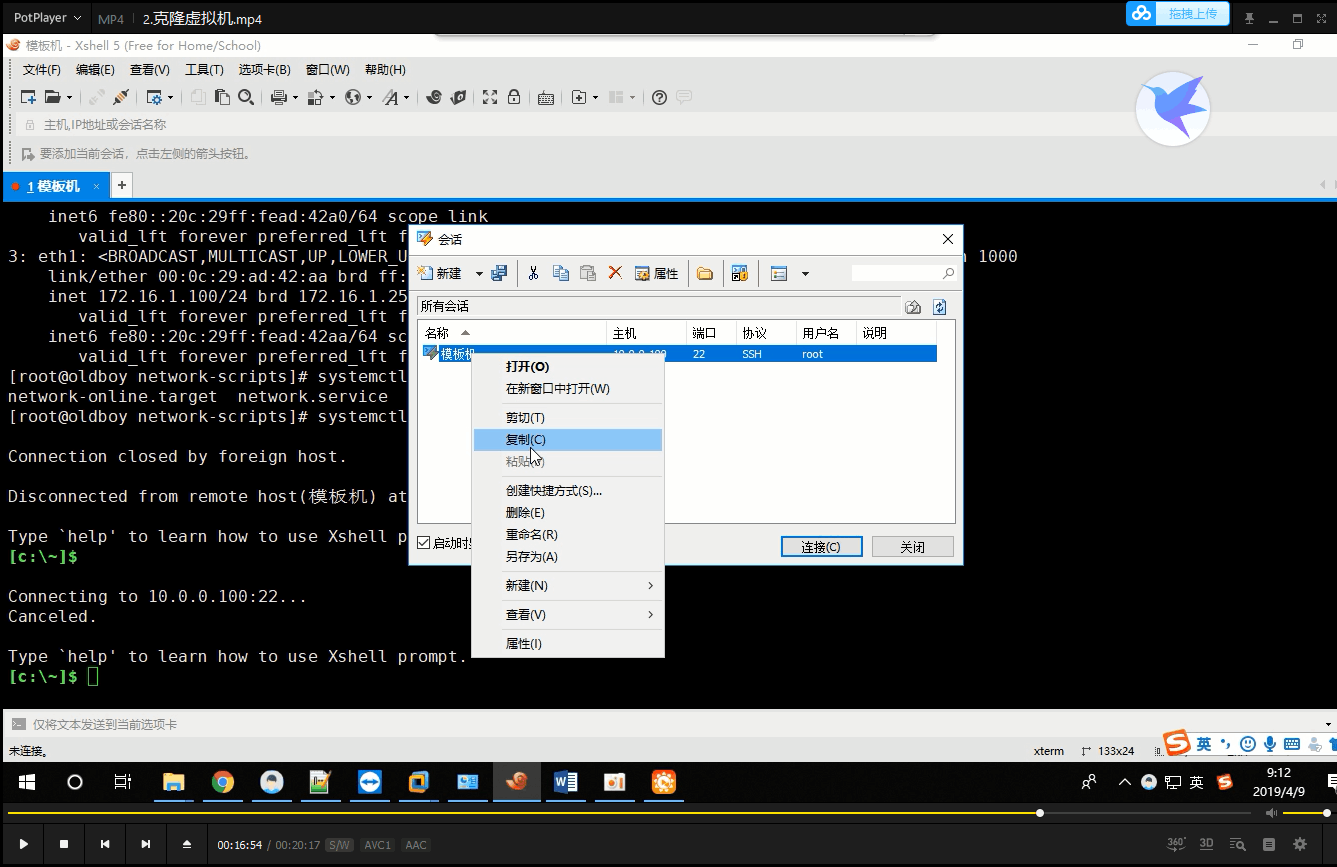Choose 复制(C) from the context menu

(568, 440)
